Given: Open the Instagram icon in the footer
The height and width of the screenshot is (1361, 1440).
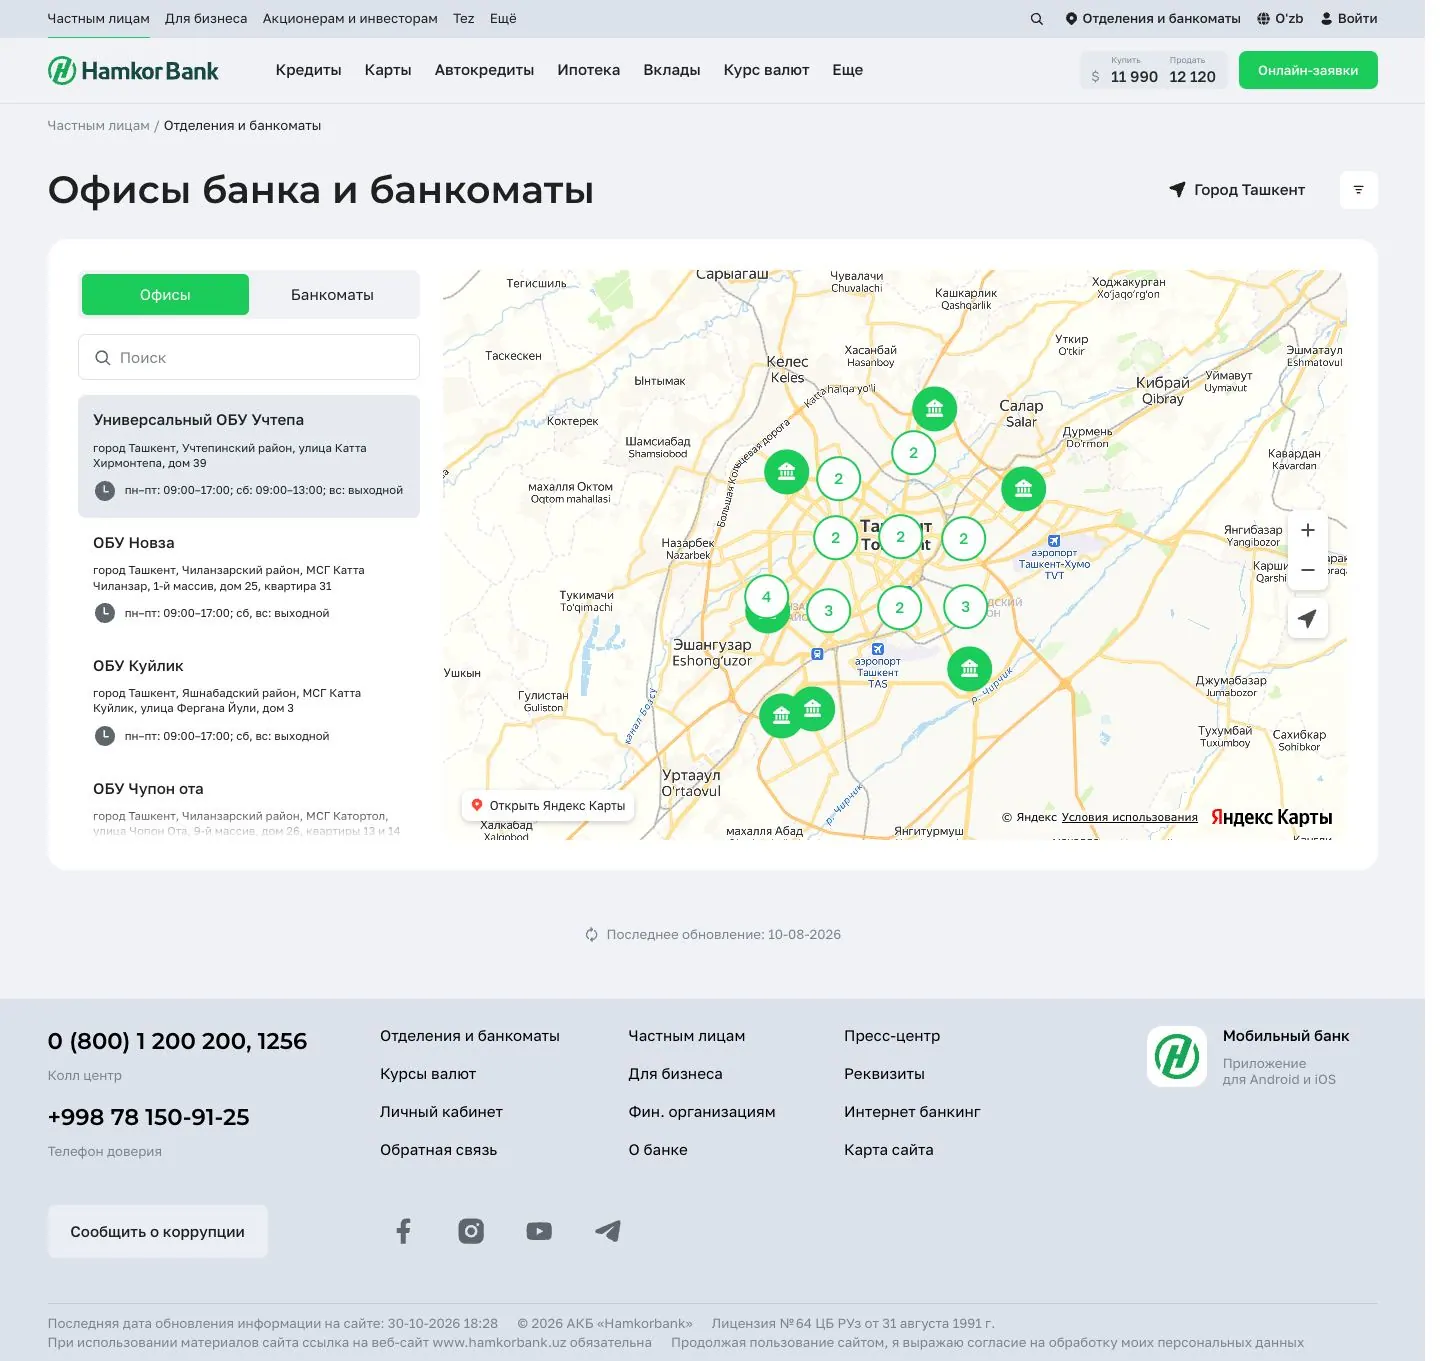Looking at the screenshot, I should point(471,1231).
